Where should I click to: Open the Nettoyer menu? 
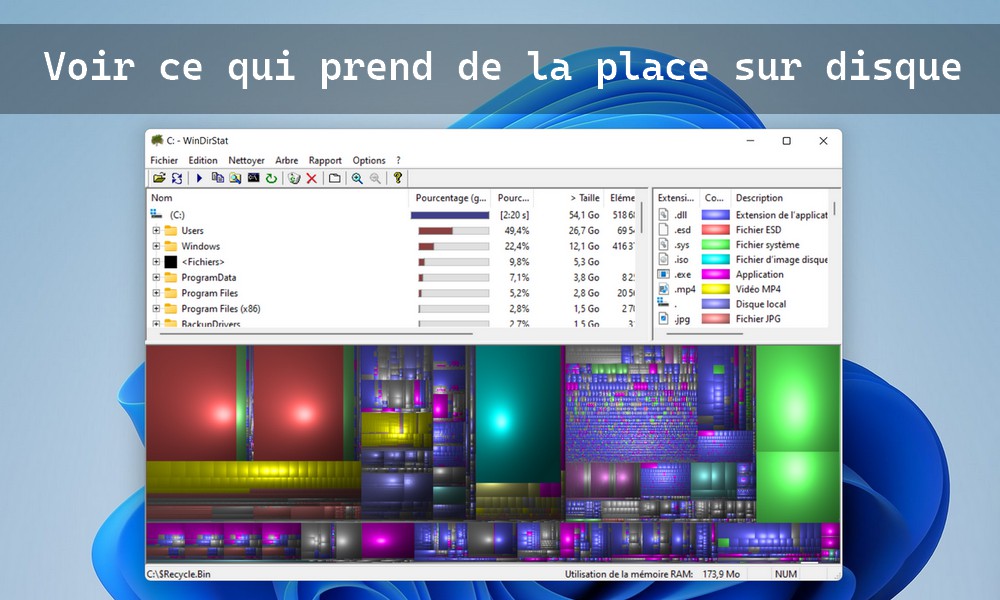[246, 160]
